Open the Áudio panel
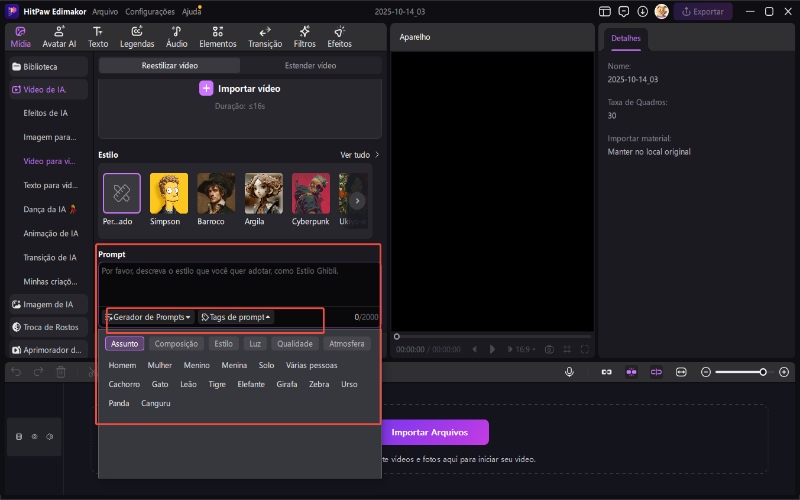800x500 pixels. tap(177, 37)
